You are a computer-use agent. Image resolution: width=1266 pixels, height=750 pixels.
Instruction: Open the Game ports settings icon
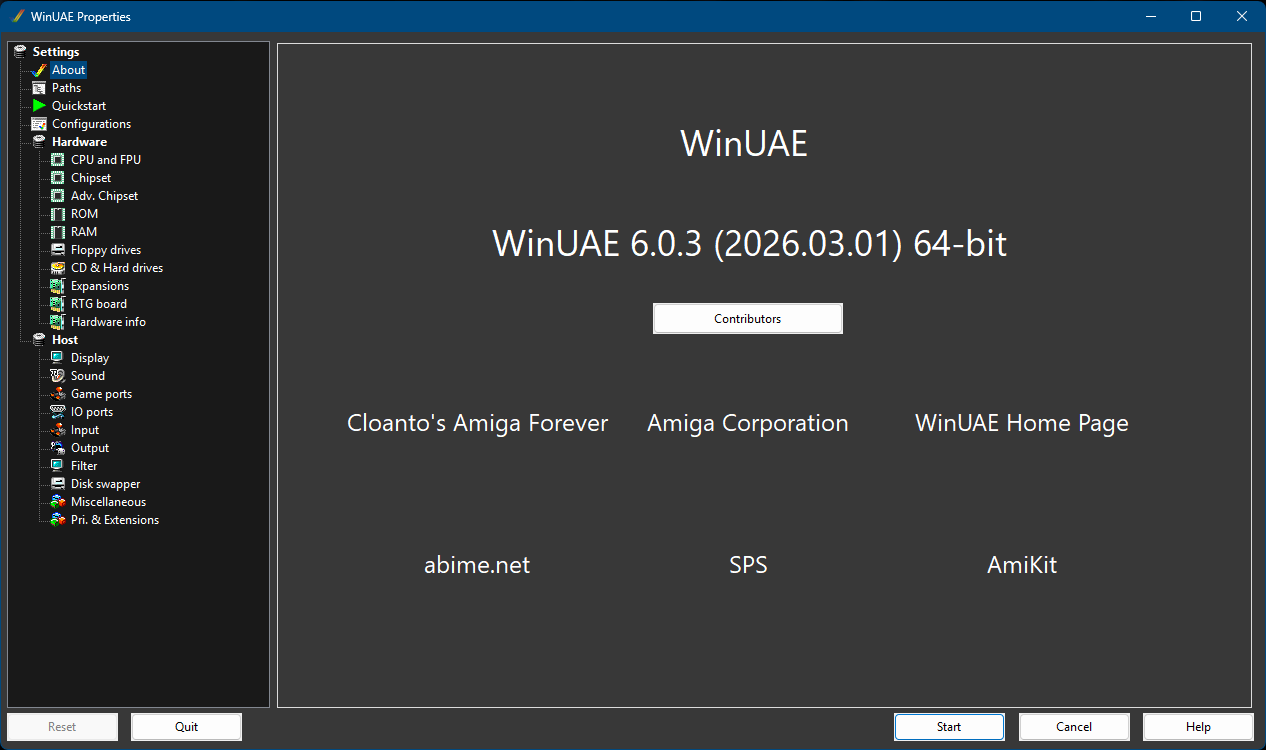pos(100,393)
